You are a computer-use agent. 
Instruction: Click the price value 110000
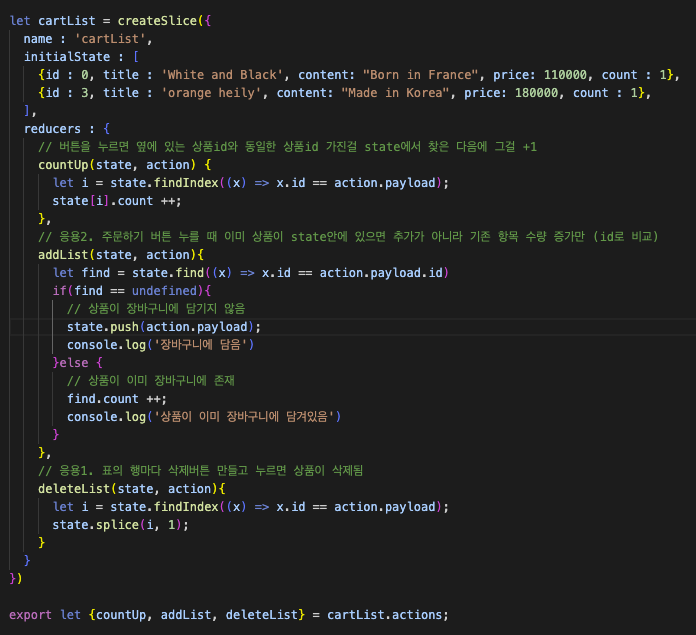(x=565, y=75)
